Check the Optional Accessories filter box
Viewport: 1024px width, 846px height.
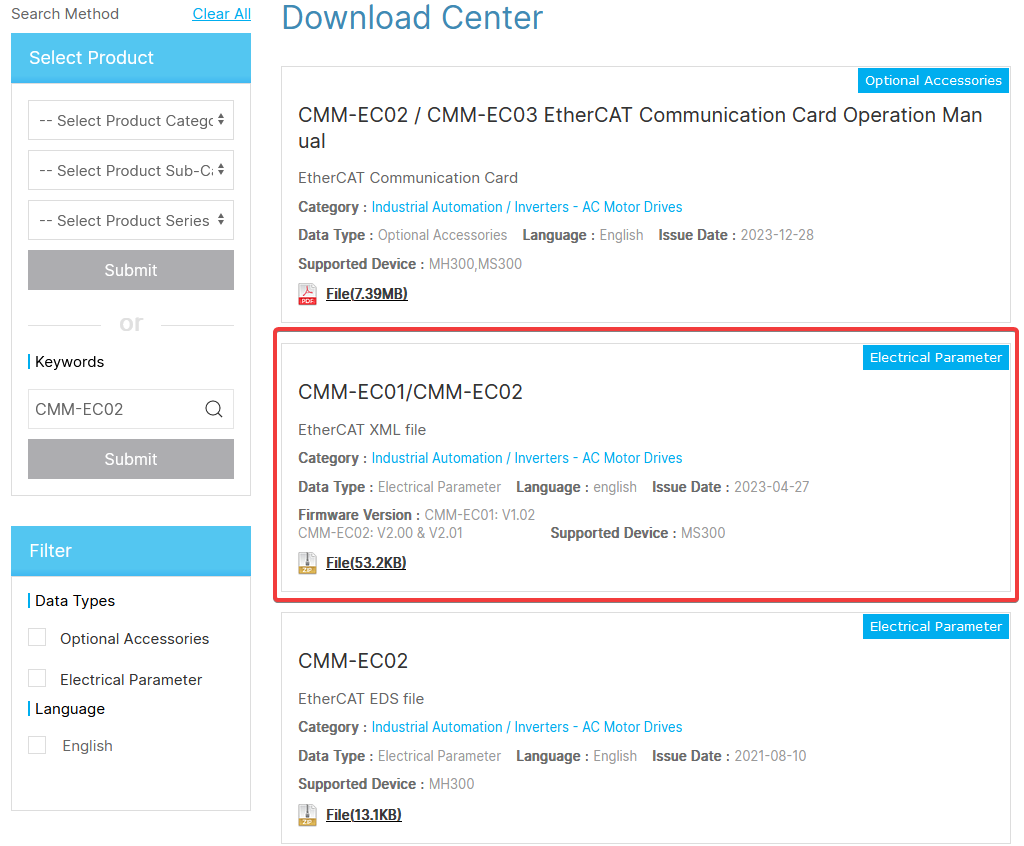click(x=37, y=638)
